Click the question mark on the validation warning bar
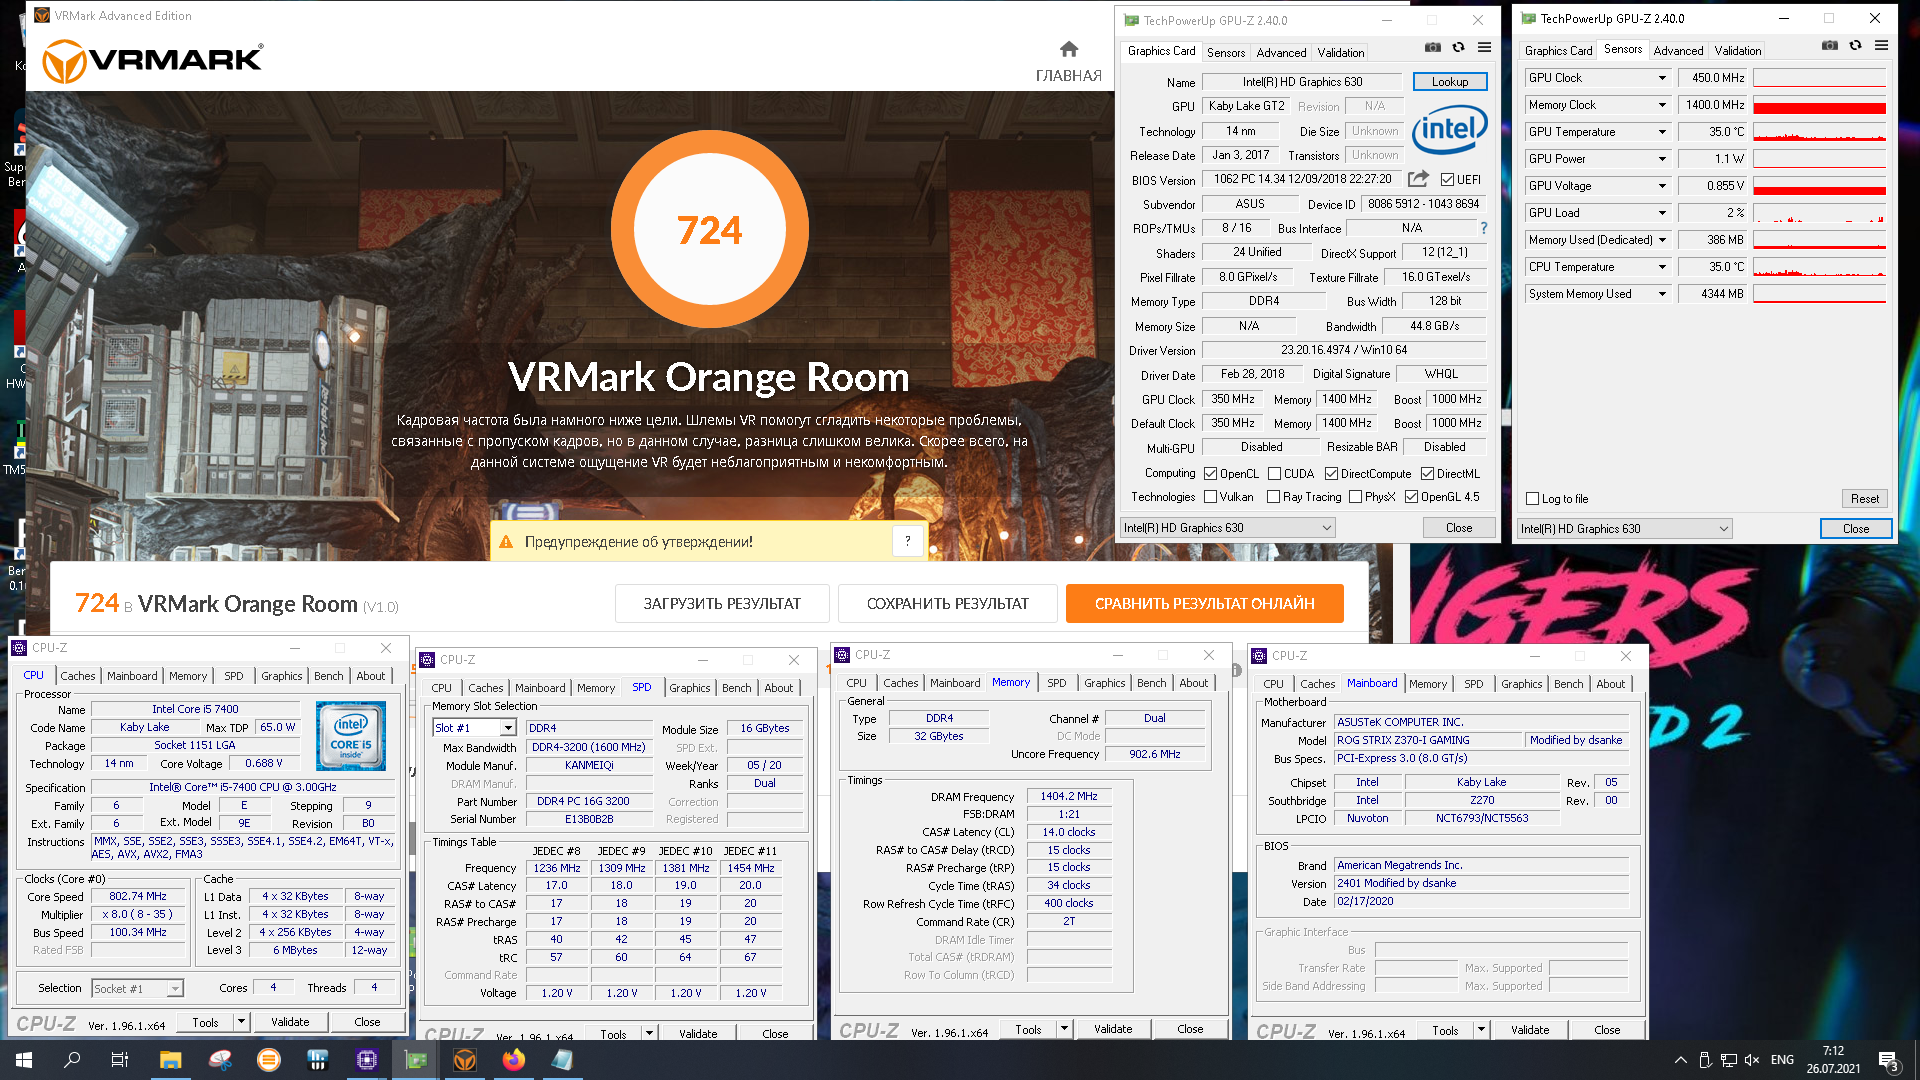 coord(908,541)
